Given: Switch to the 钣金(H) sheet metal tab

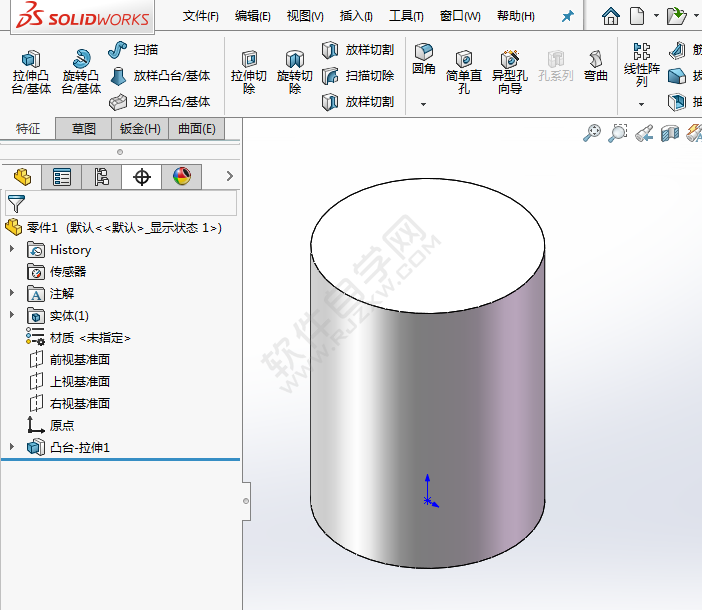Looking at the screenshot, I should [x=140, y=129].
